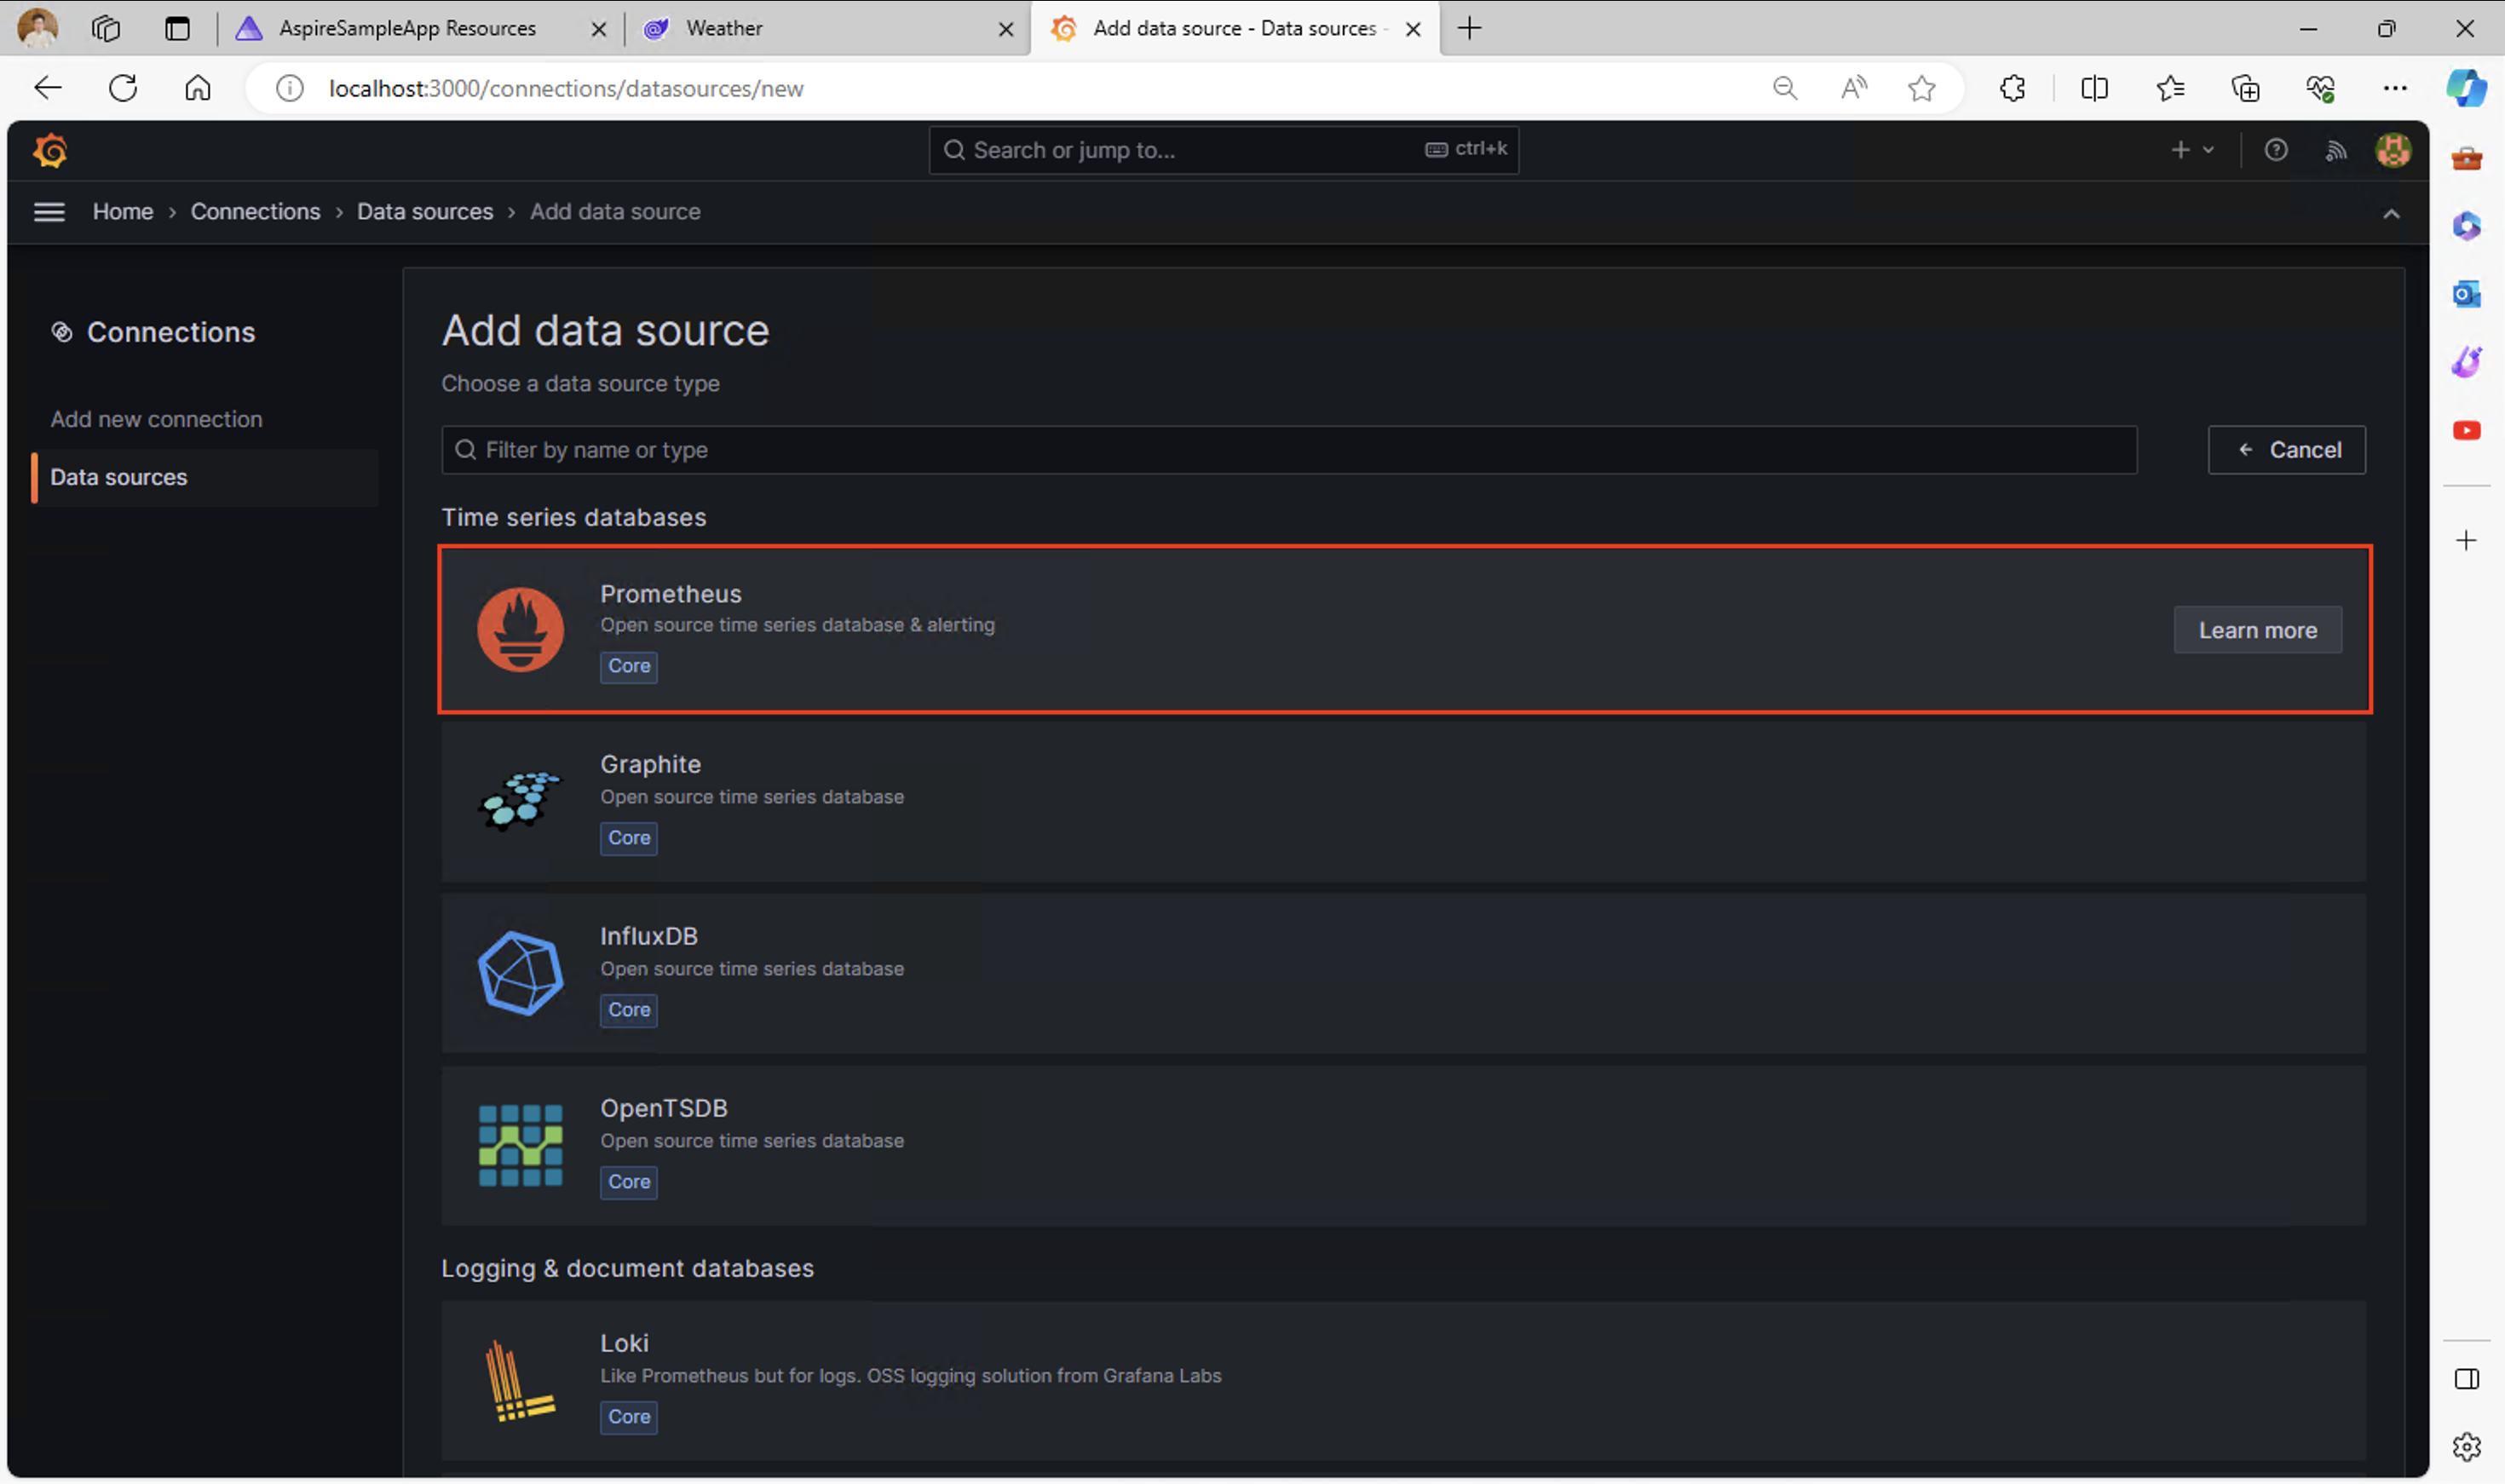The image size is (2505, 1484).
Task: Open Grafana help via question mark icon
Action: coord(2276,150)
